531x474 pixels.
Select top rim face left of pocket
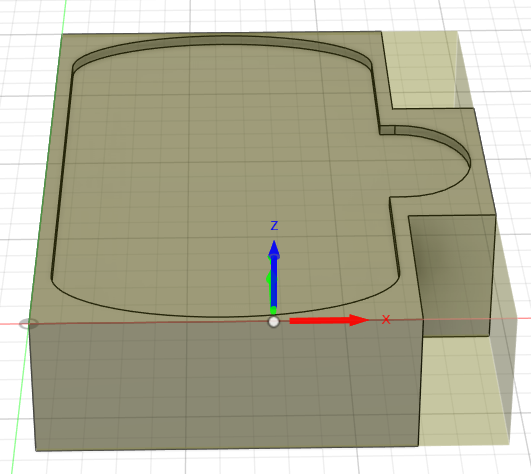(51, 169)
